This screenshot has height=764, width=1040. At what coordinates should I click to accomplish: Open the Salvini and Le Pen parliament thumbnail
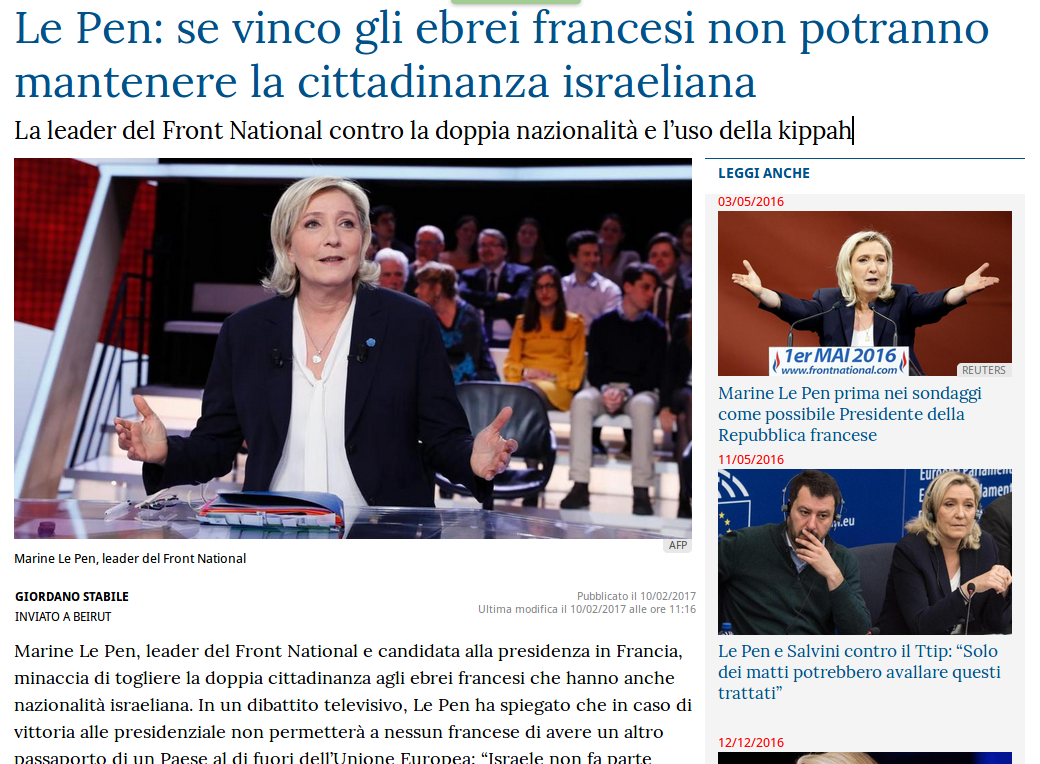tap(865, 552)
